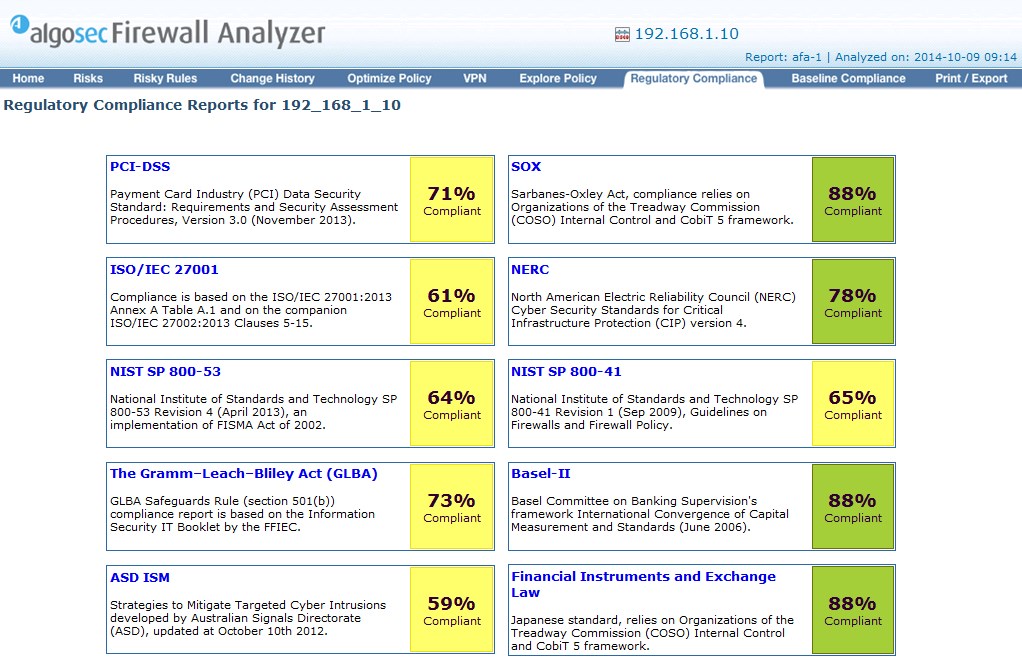Click the 73% Compliant GLBA score box
Screen dimensions: 1022x669
[452, 507]
